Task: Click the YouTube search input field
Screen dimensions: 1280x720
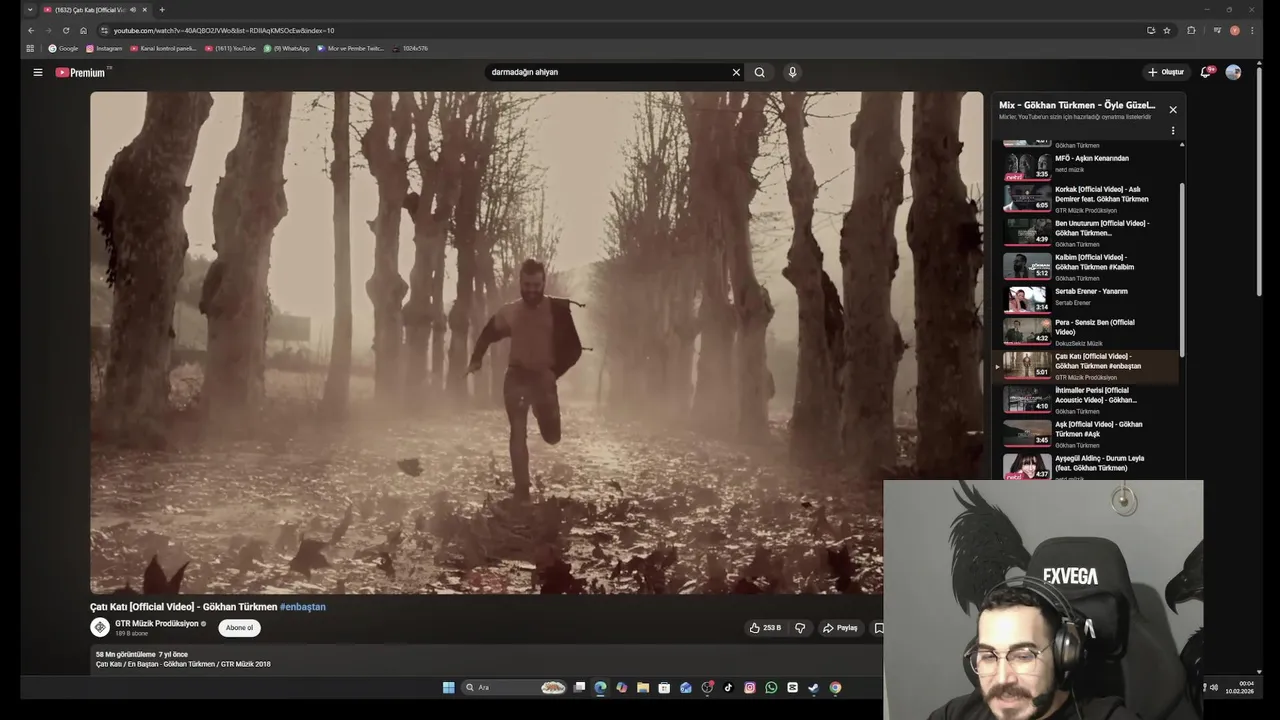Action: 607,72
